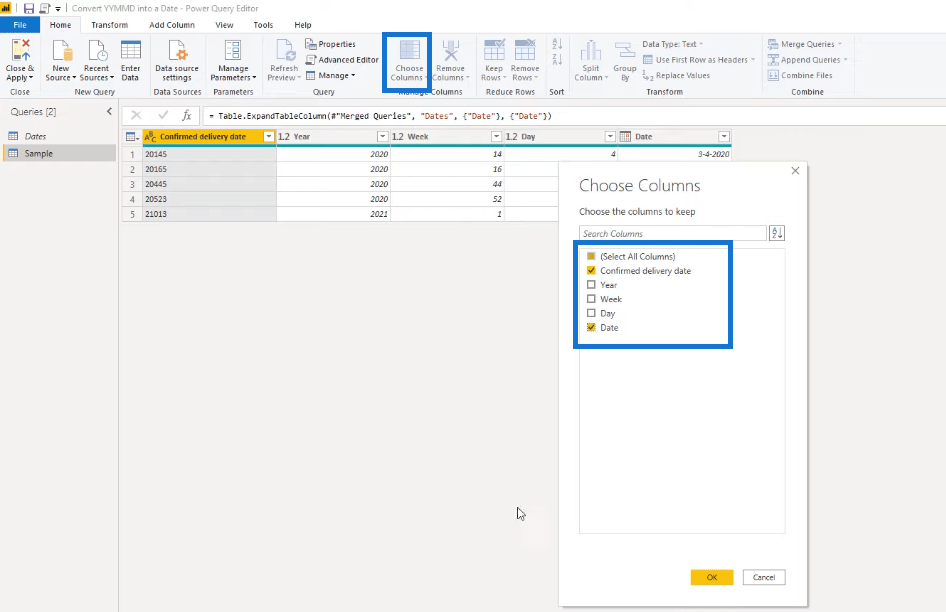Select the Dates query
This screenshot has width=946, height=612.
point(59,136)
